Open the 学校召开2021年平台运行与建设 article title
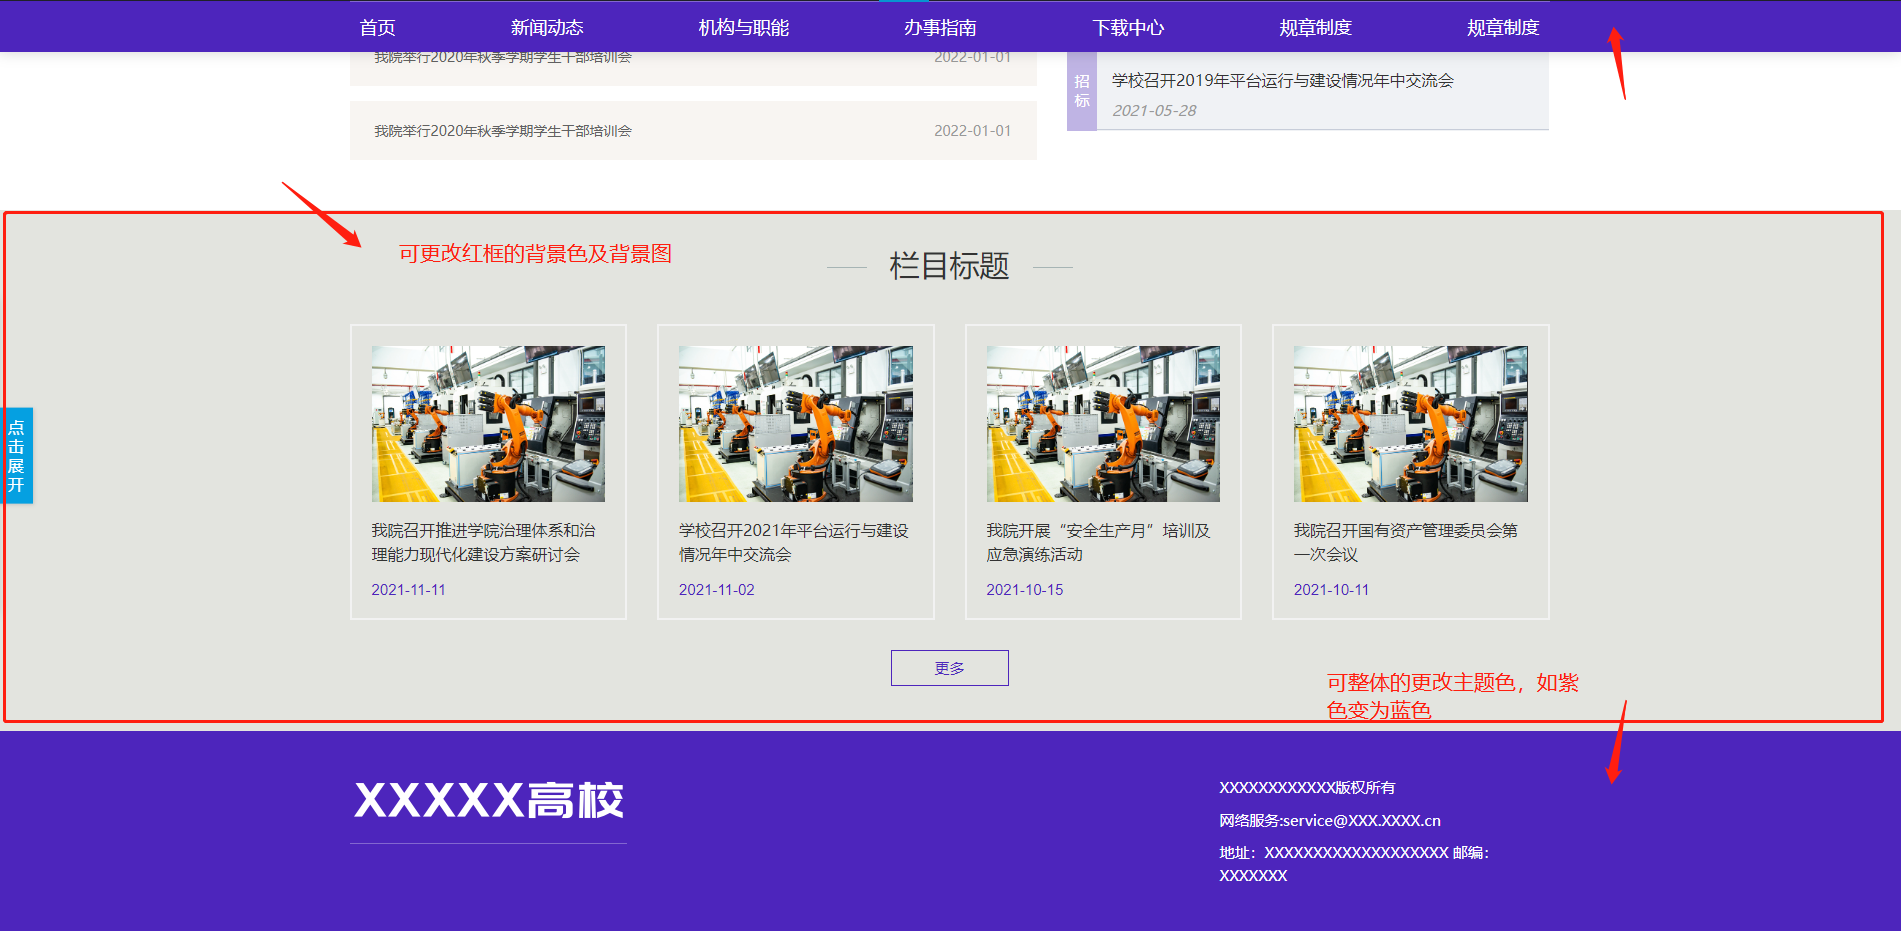 pyautogui.click(x=793, y=542)
